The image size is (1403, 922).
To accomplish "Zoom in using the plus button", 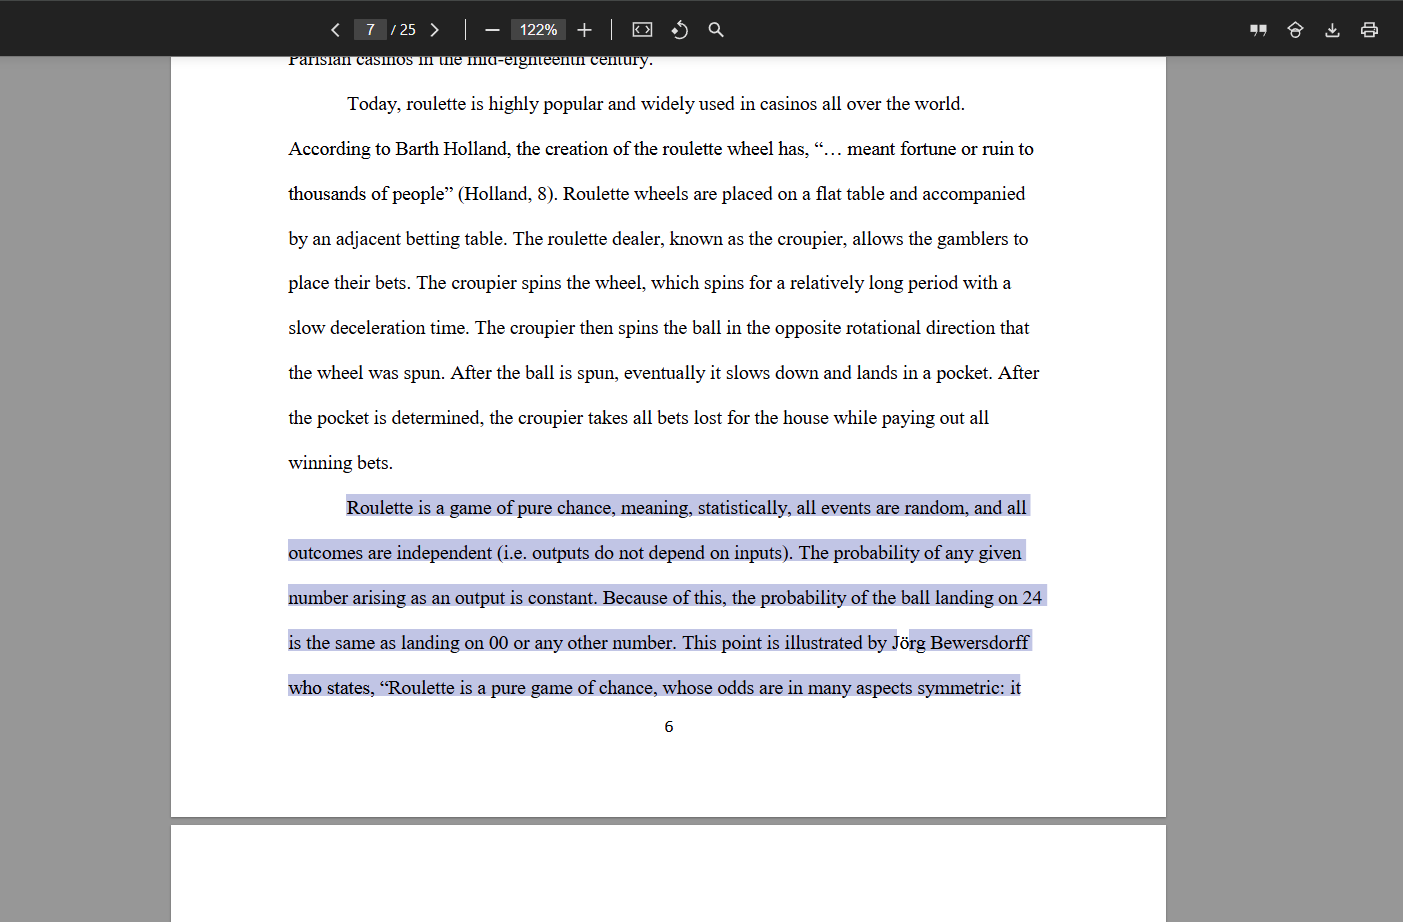I will [x=585, y=30].
